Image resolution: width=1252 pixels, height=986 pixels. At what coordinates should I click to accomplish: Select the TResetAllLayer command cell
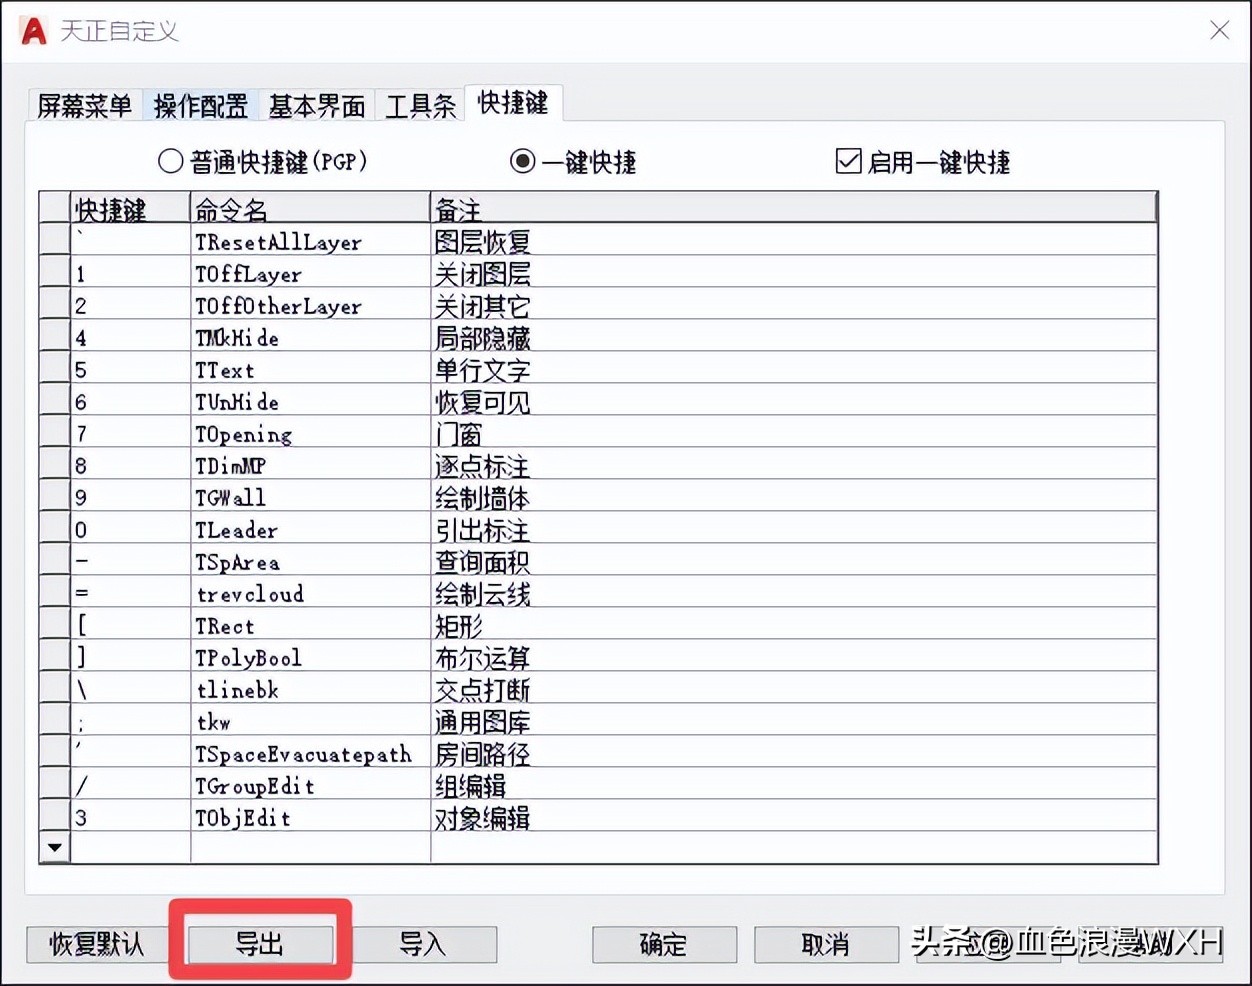pos(310,241)
